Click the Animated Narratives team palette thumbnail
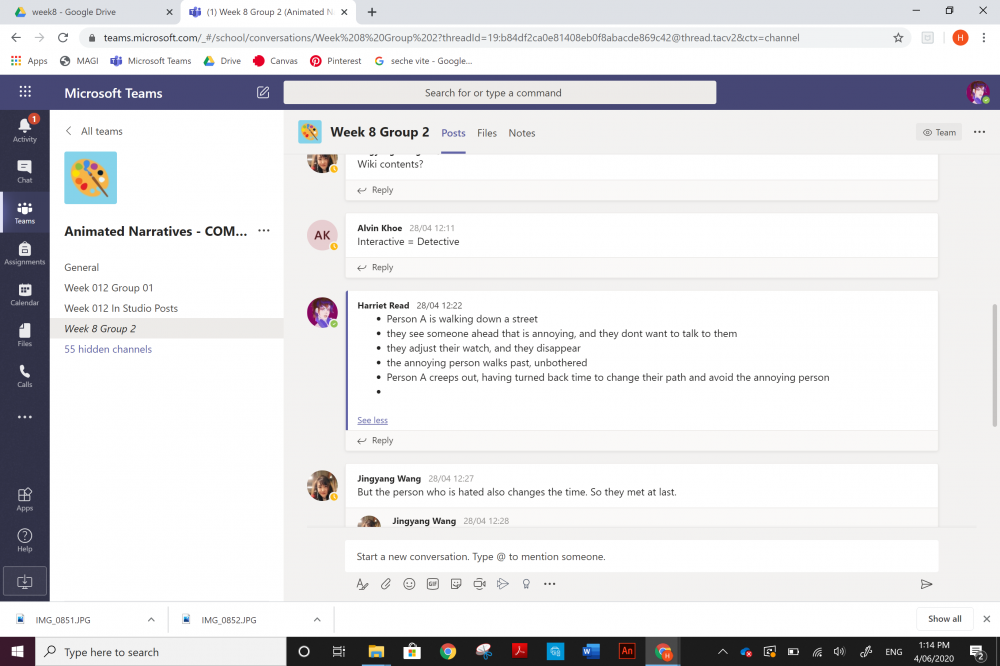1000x666 pixels. coord(91,177)
